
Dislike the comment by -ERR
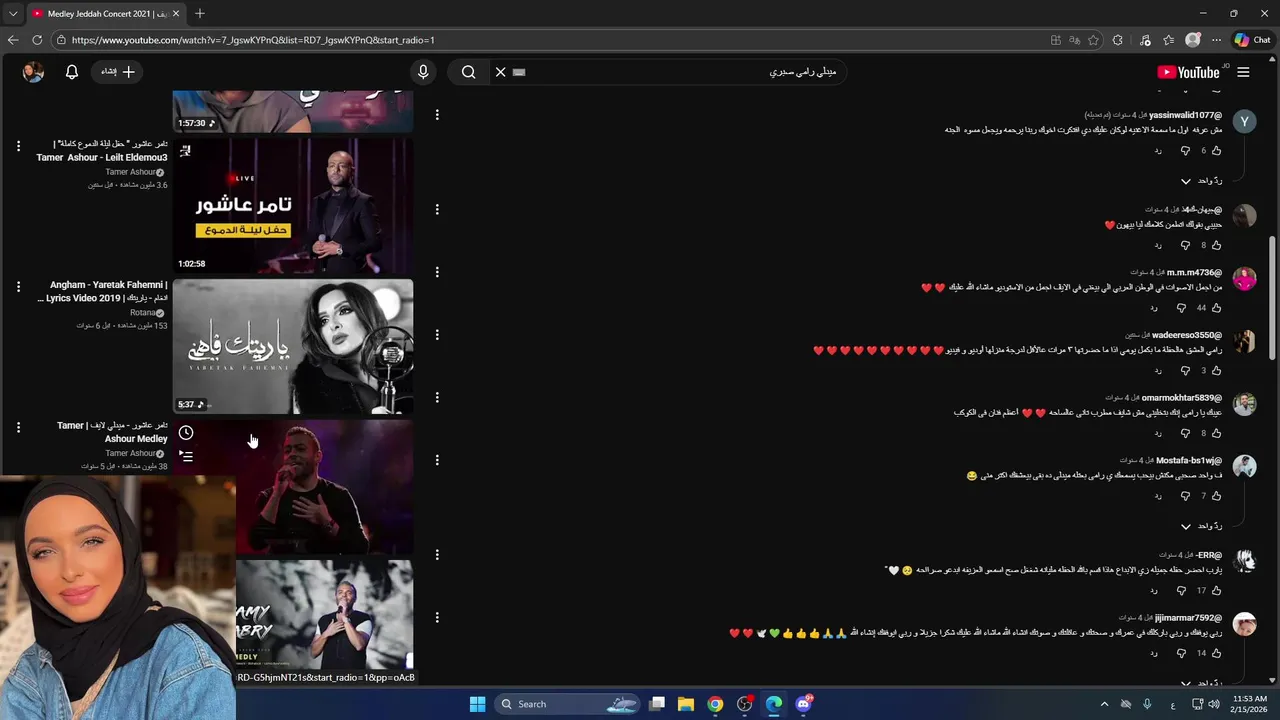[1181, 590]
